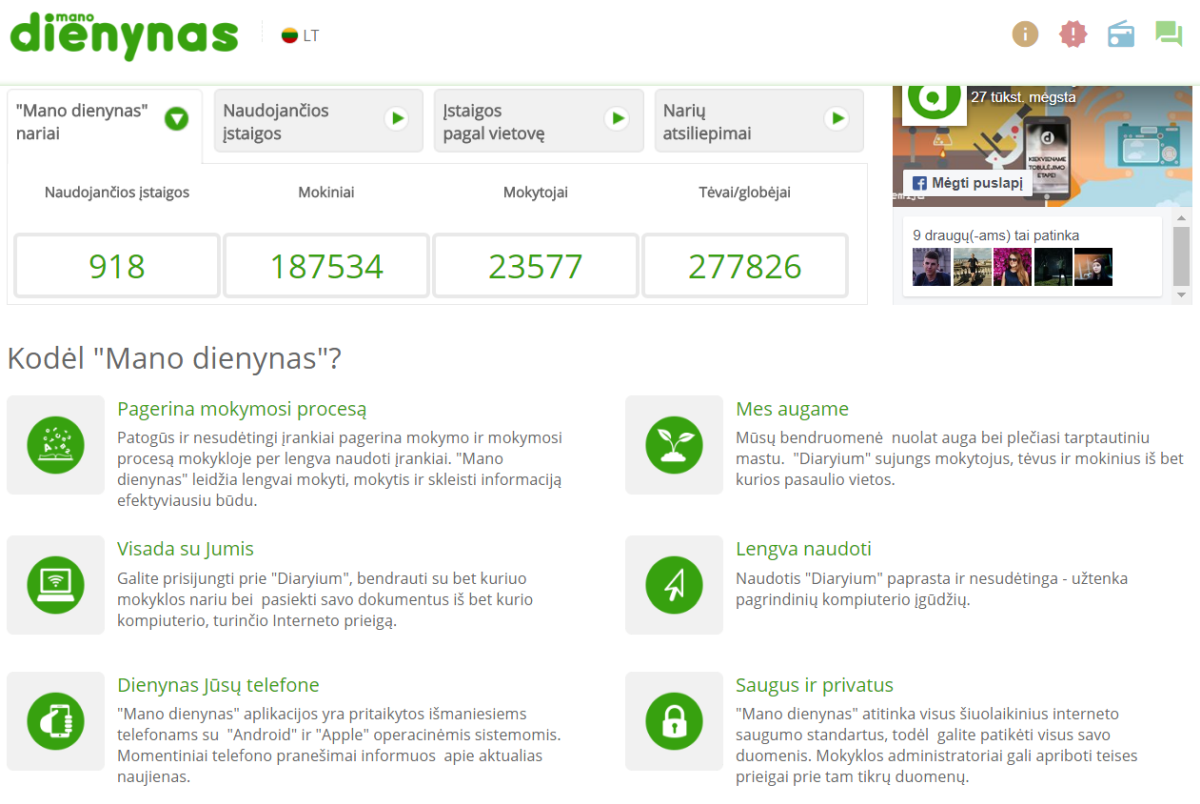Click the Facebook Mėgti puslapį button
This screenshot has height=804, width=1200.
point(967,183)
